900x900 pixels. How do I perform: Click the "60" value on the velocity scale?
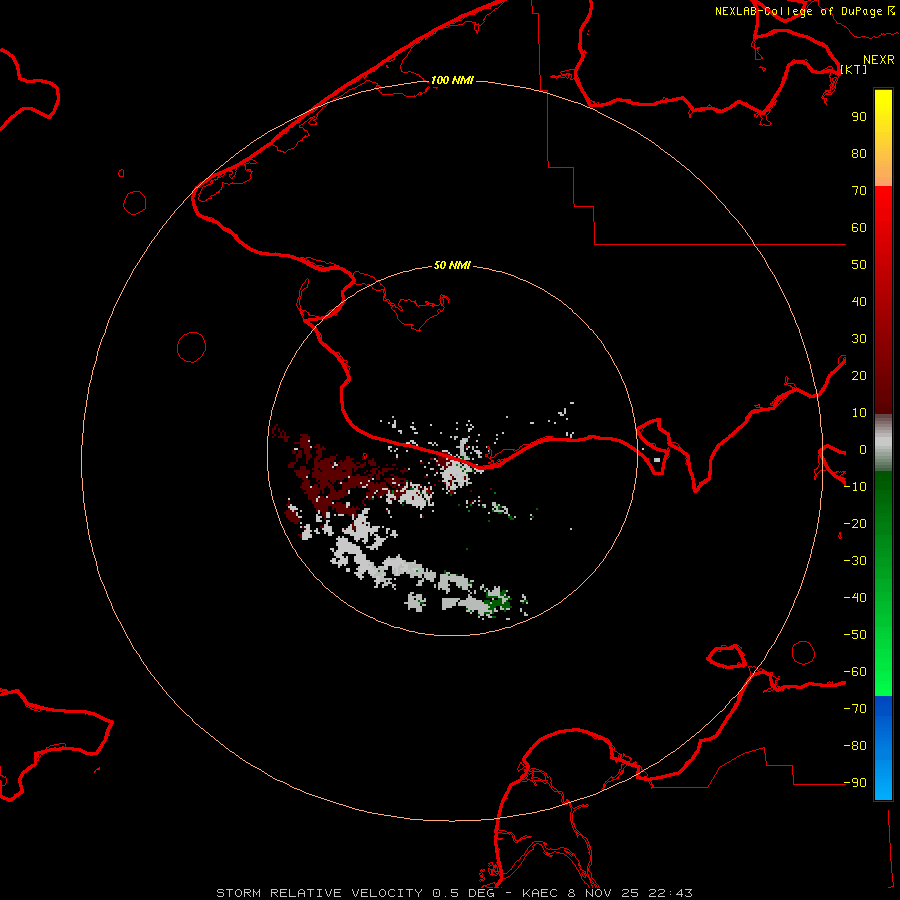(859, 227)
